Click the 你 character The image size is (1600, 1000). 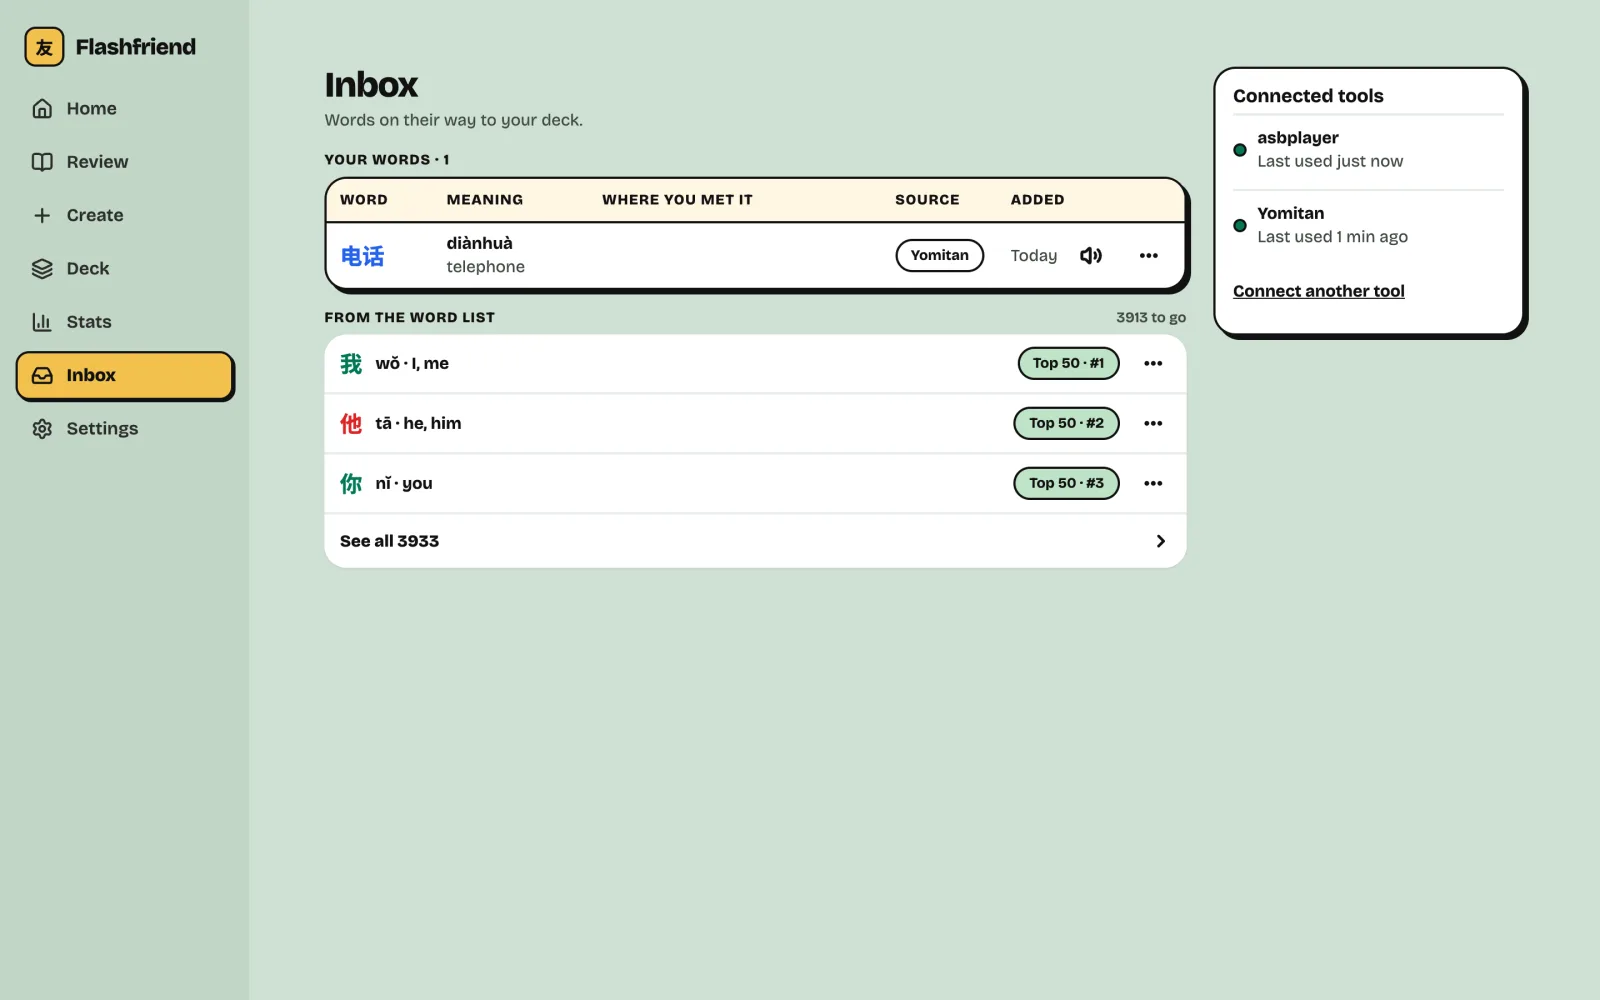click(351, 484)
